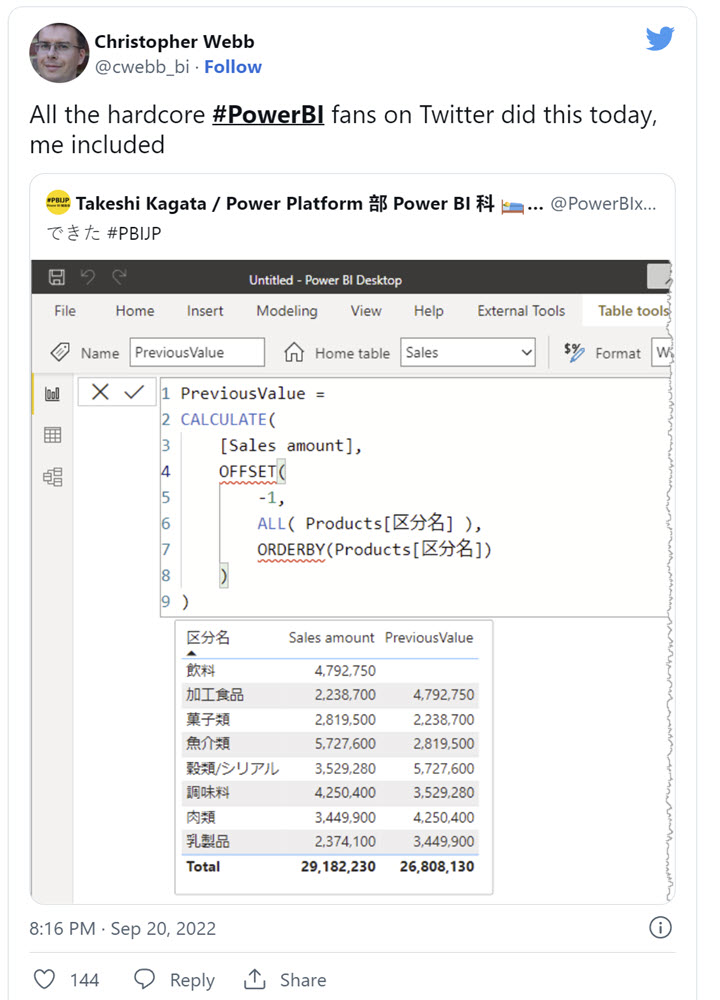Open the Table tools tab

point(633,311)
